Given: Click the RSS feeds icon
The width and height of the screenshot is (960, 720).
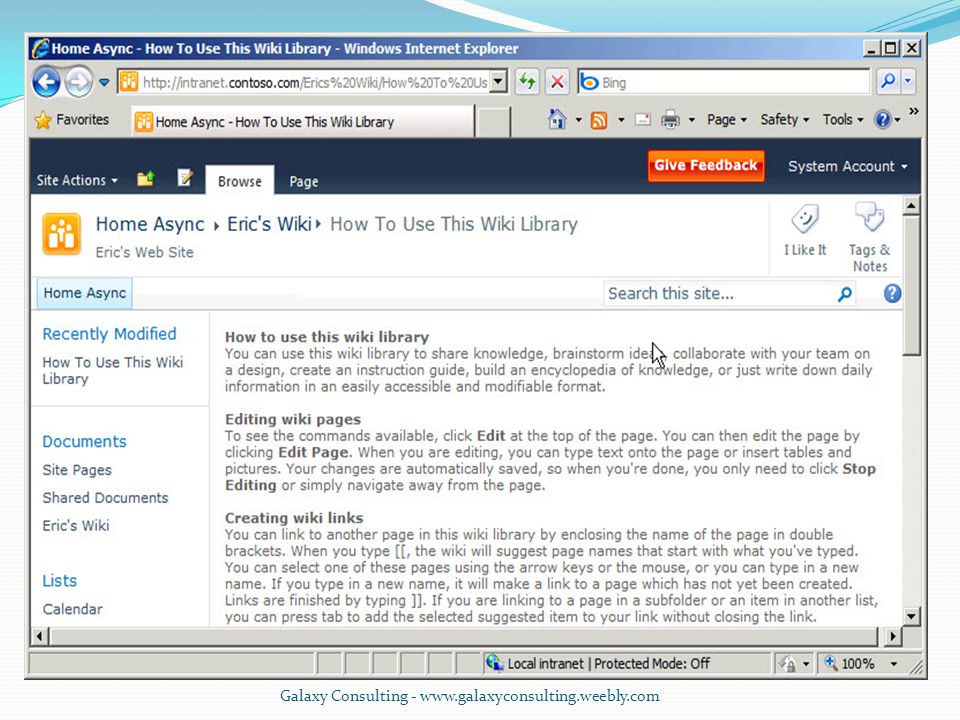Looking at the screenshot, I should click(x=599, y=121).
